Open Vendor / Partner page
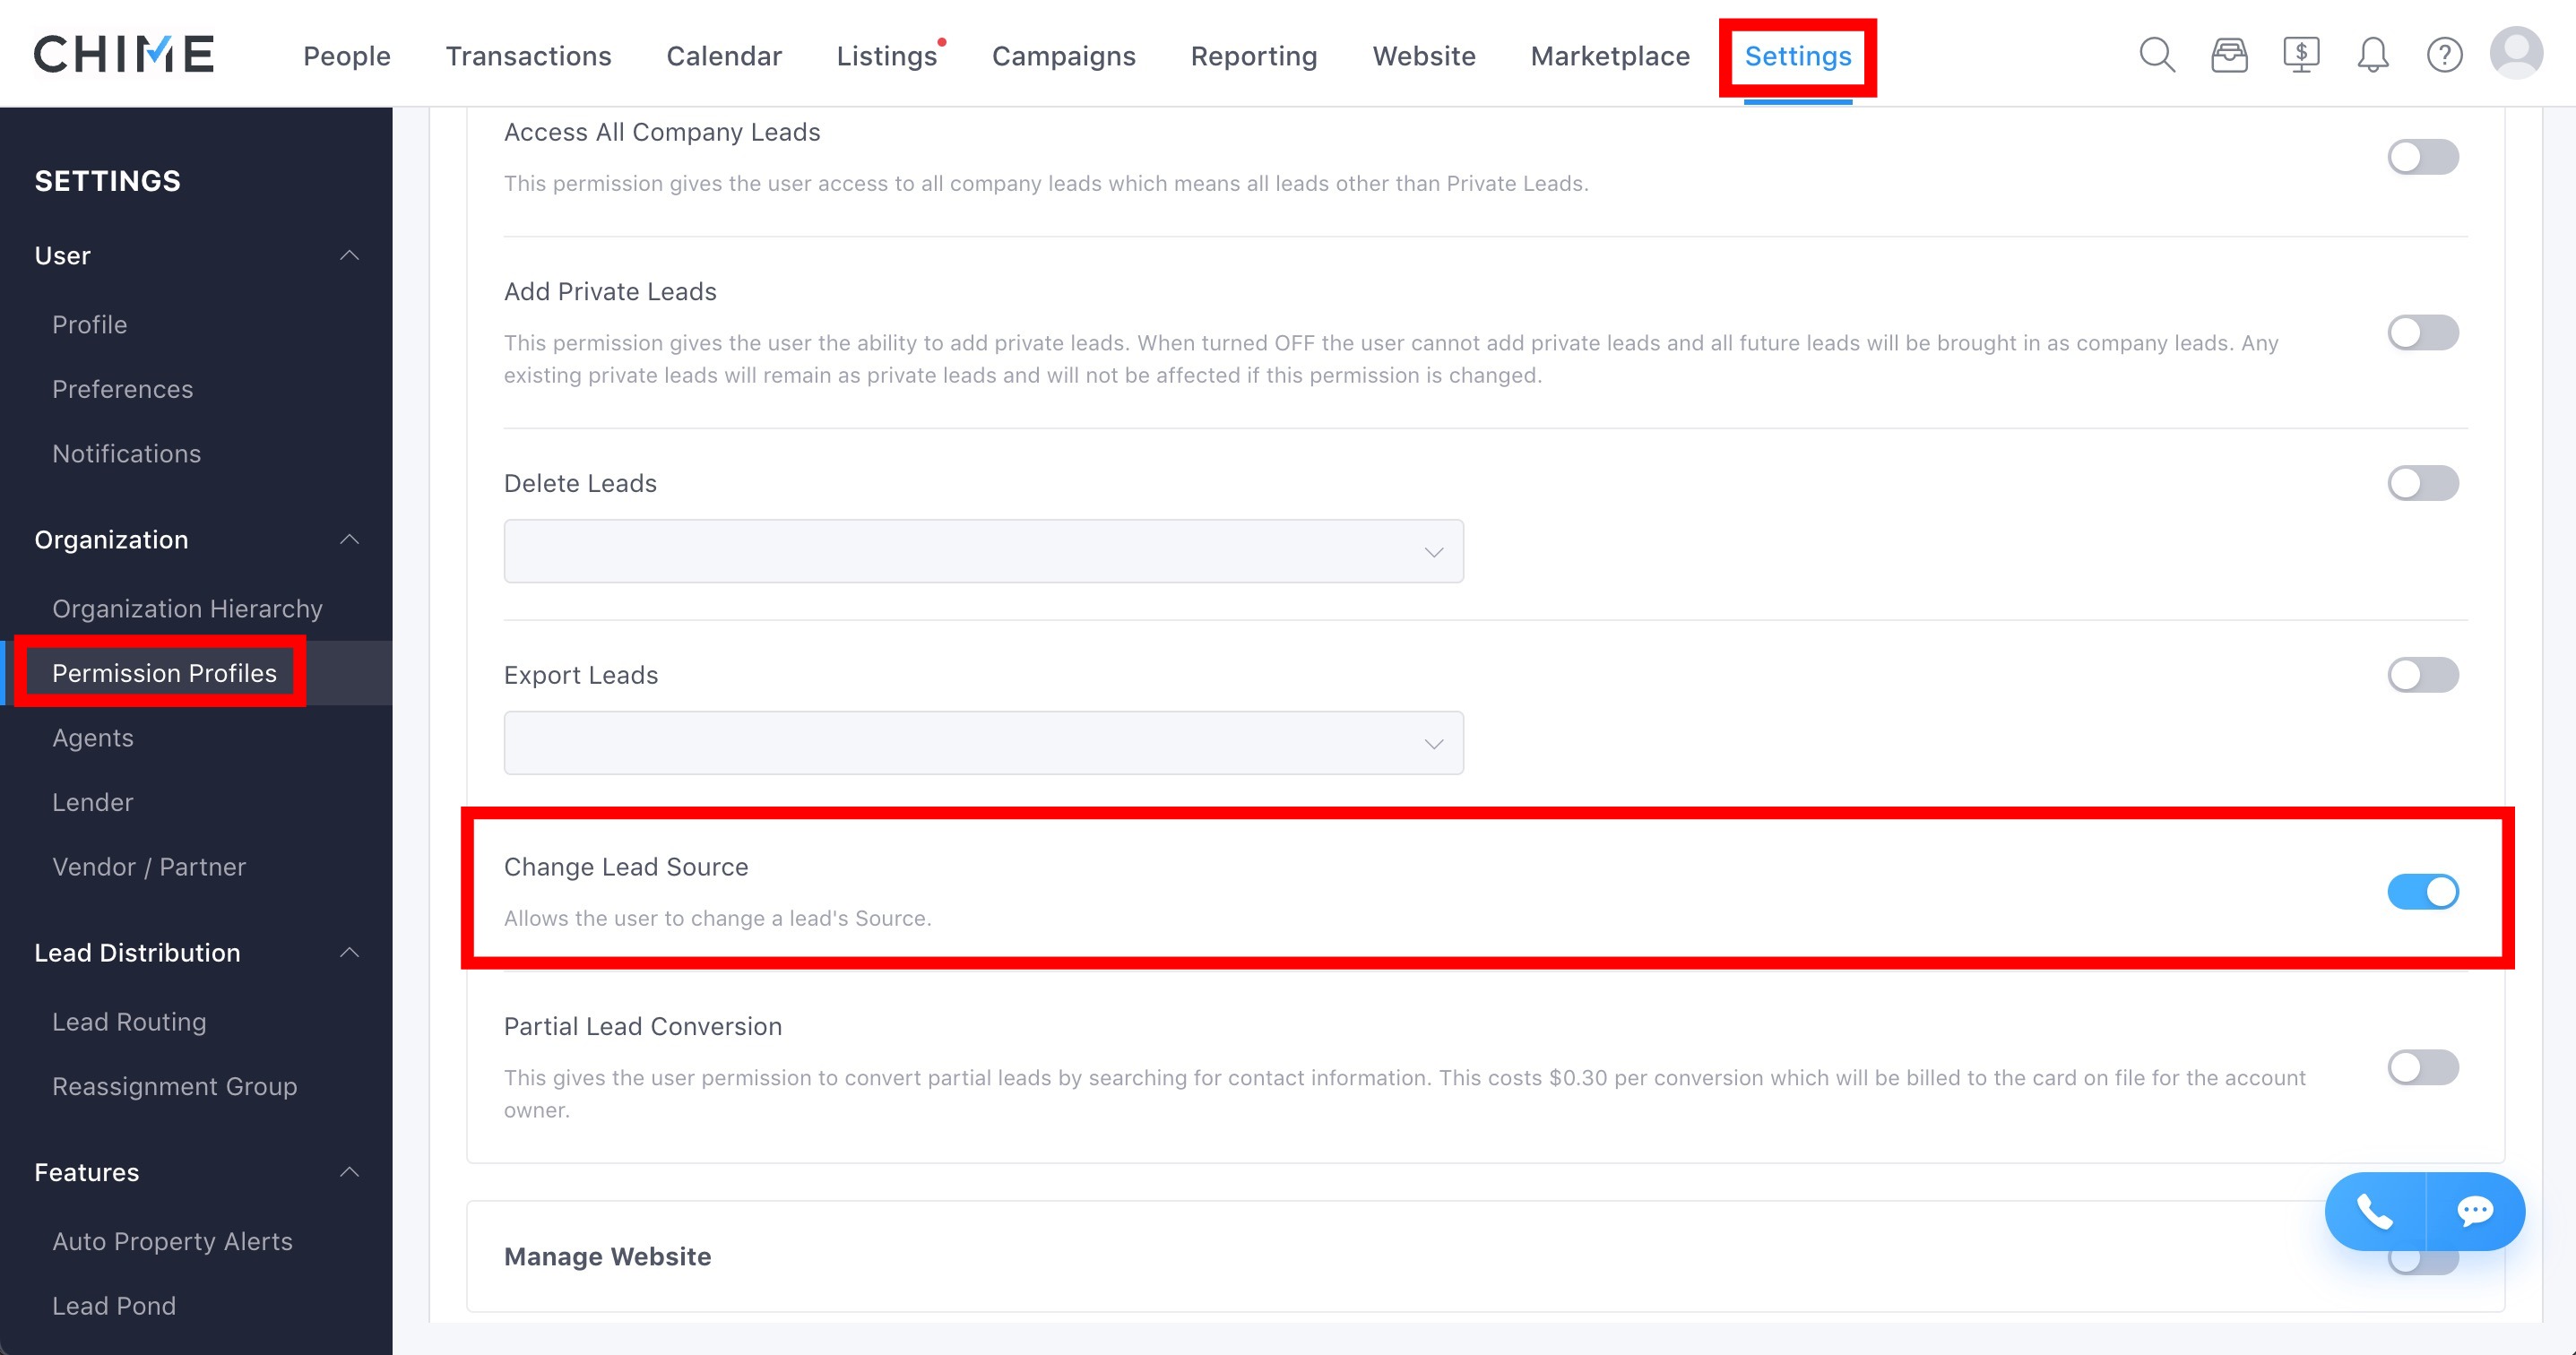 point(149,867)
